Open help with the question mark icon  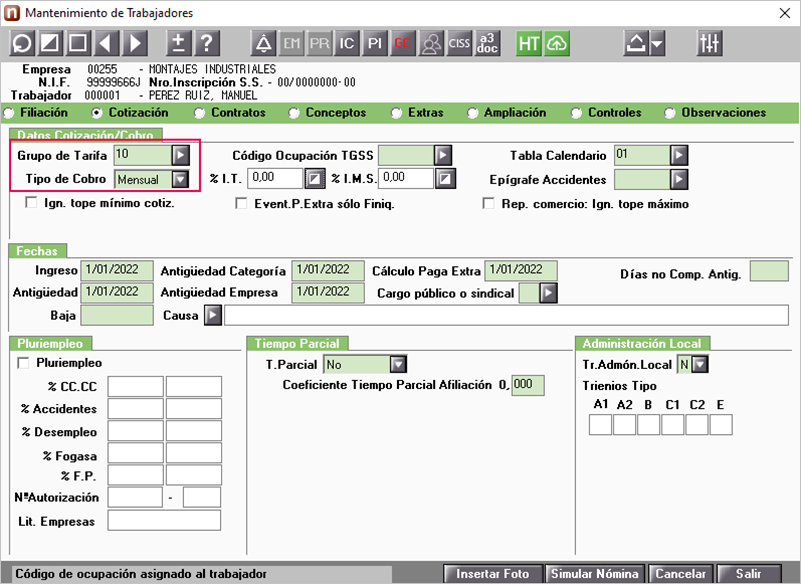click(x=207, y=43)
